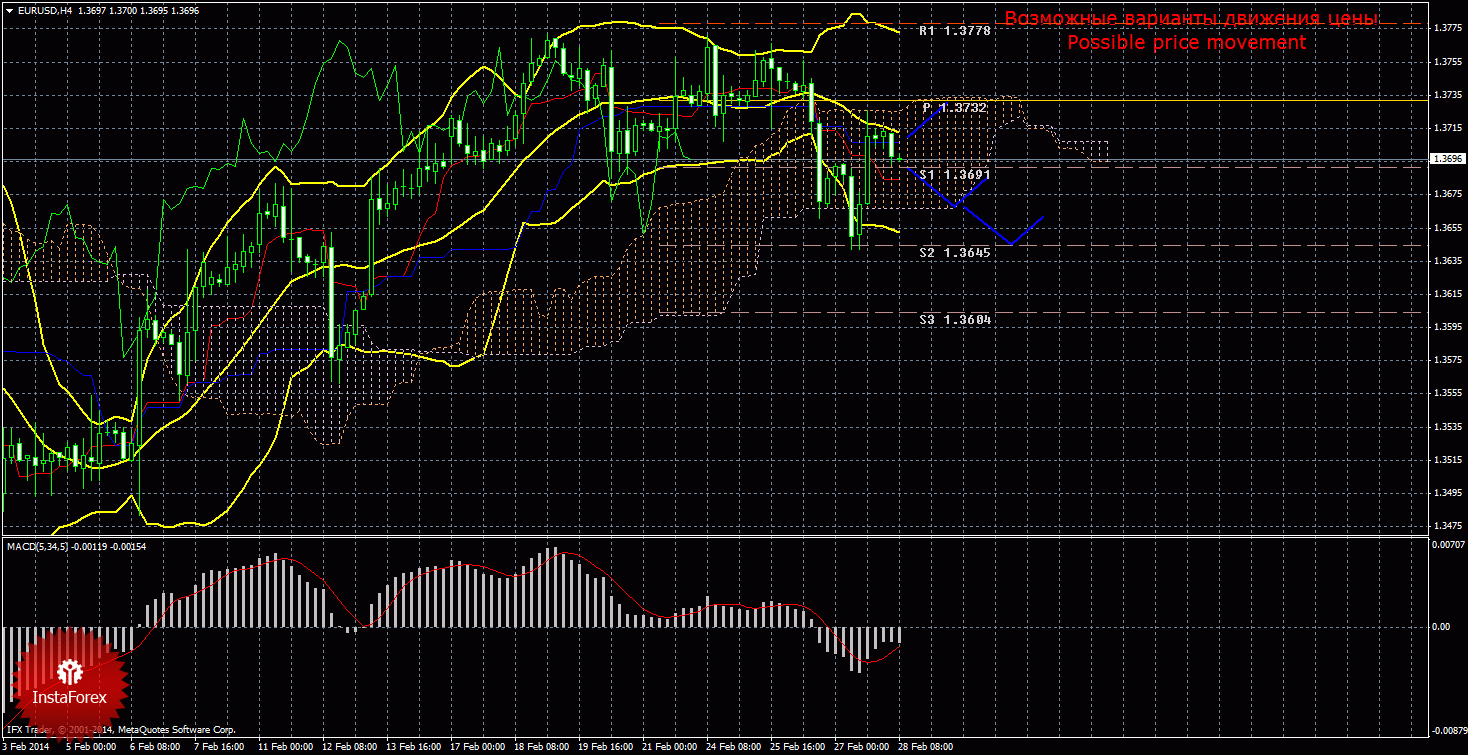Click 1.3715 on the price axis
The image size is (1468, 755).
1448,127
